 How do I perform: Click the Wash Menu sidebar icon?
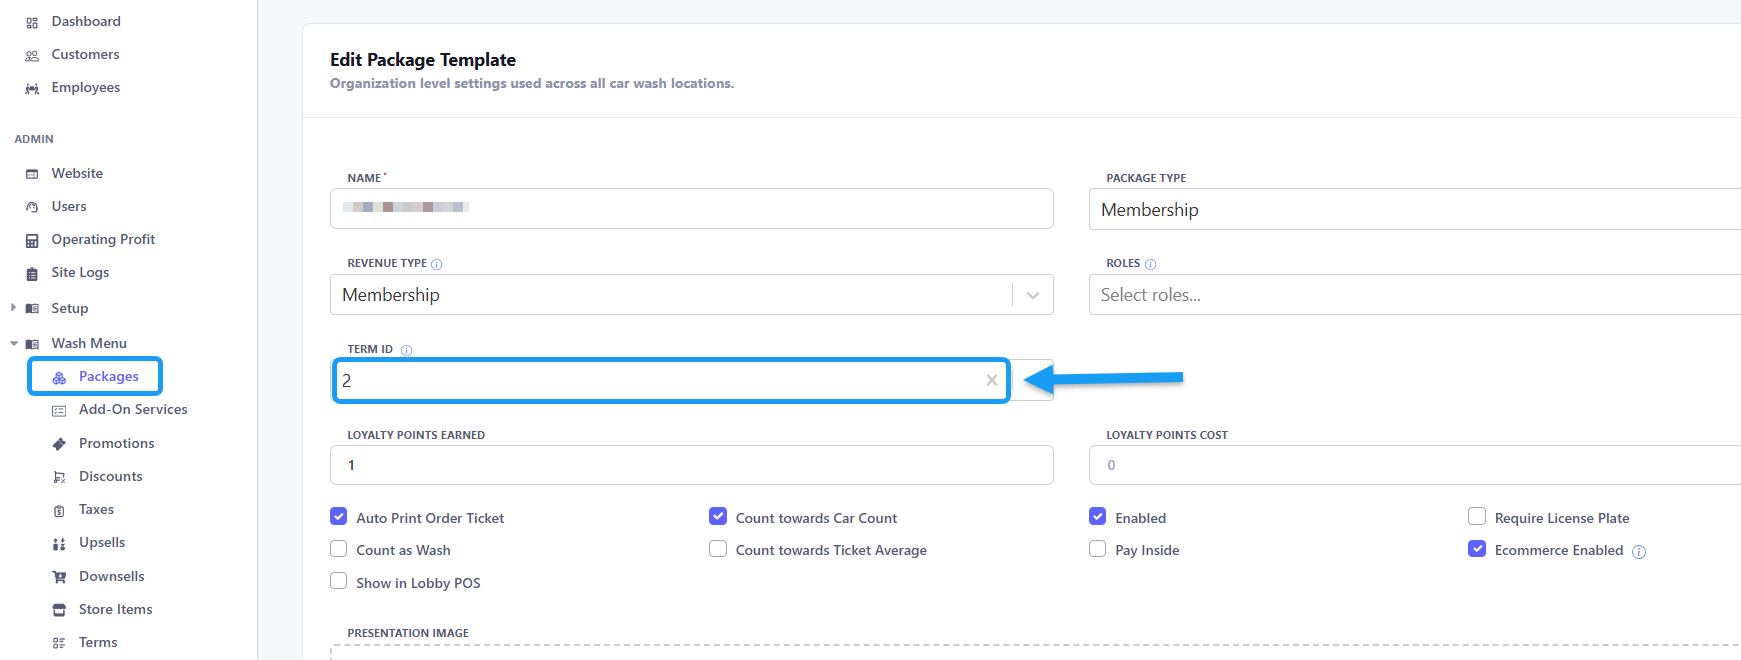32,344
